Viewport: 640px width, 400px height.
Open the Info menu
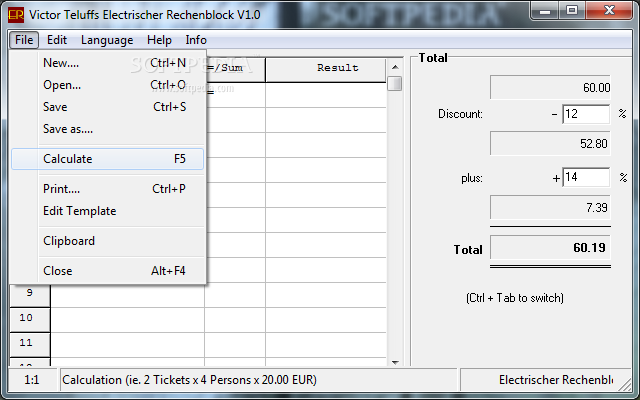click(x=196, y=40)
